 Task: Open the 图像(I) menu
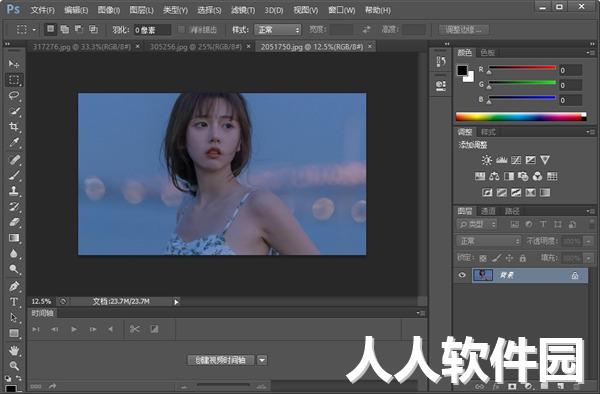[109, 10]
